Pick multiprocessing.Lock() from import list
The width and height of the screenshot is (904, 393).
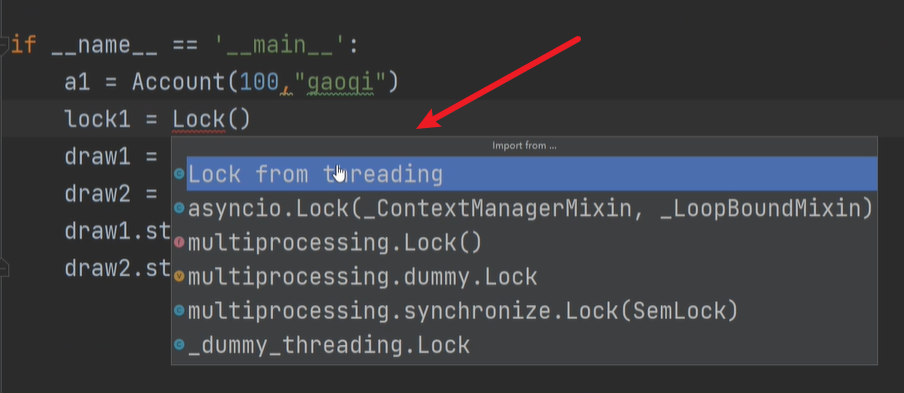click(532, 243)
